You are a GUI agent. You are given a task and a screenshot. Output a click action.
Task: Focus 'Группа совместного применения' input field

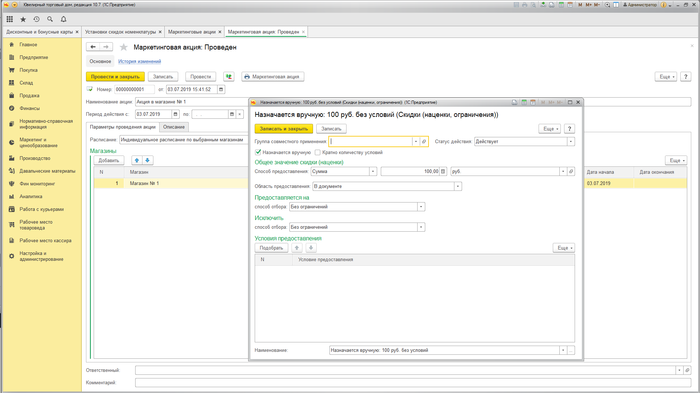coord(371,142)
